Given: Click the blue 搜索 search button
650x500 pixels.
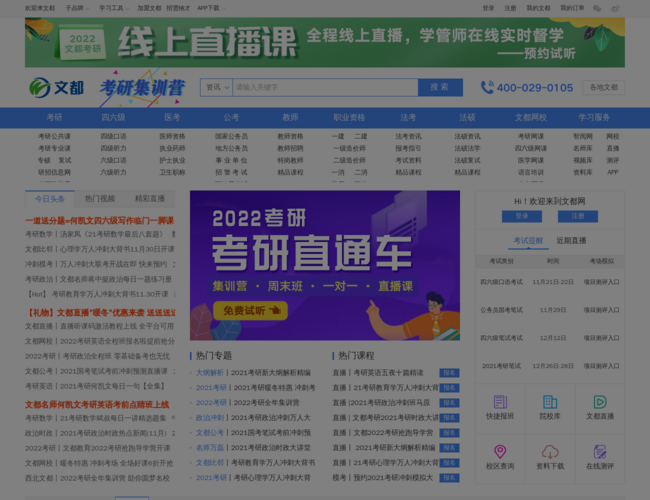Looking at the screenshot, I should pos(439,87).
